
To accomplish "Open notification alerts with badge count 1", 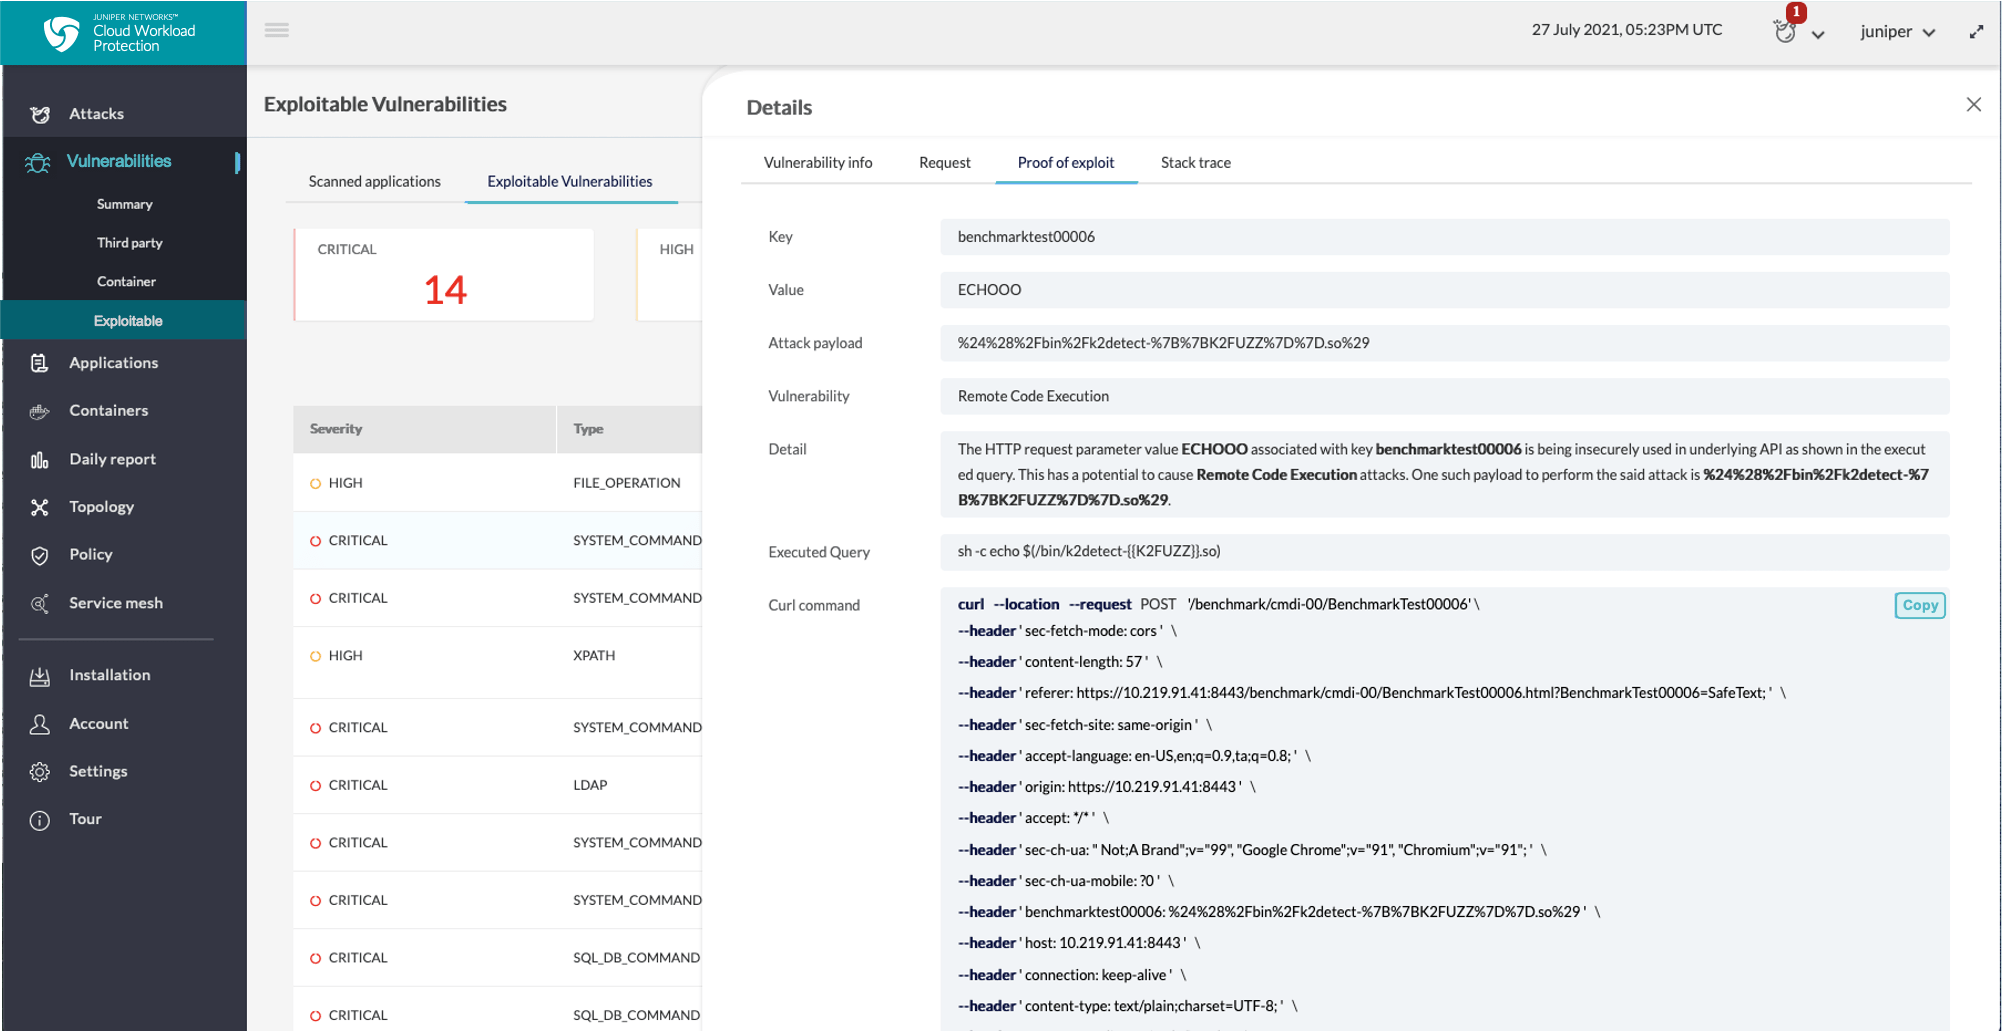I will (1785, 30).
